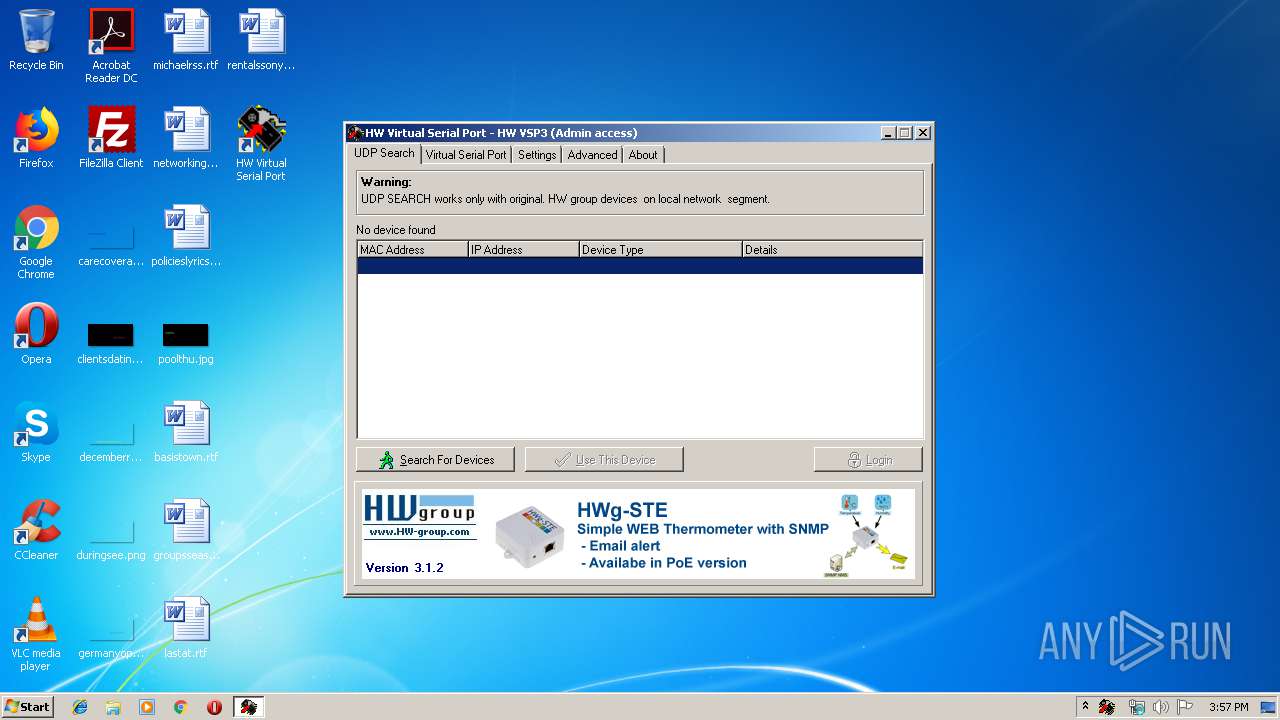
Task: Select michaelrss.rtf file icon
Action: pyautogui.click(x=186, y=40)
